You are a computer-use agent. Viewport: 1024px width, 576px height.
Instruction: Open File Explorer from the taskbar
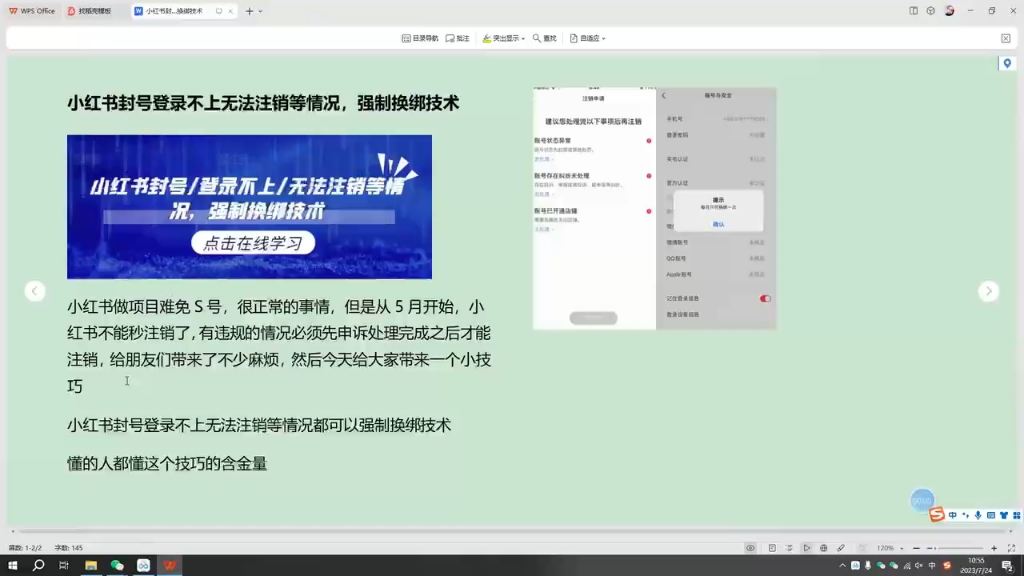pos(91,566)
